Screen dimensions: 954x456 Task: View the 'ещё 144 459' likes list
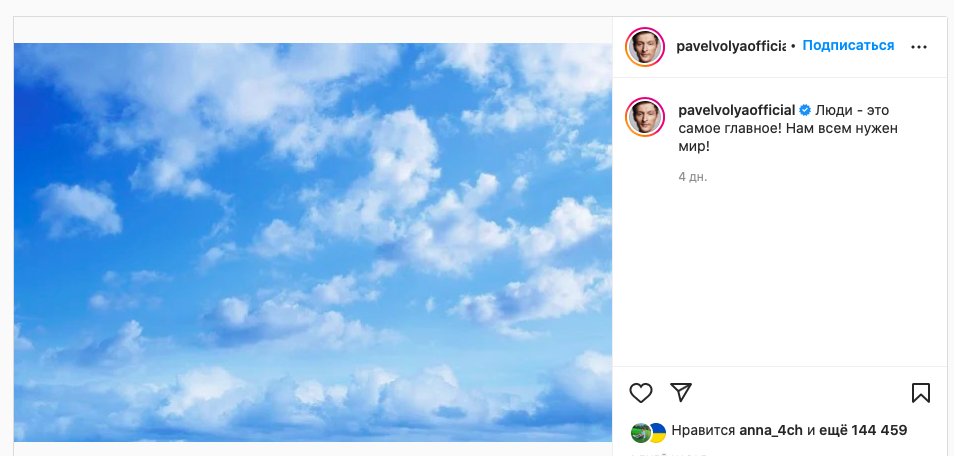pyautogui.click(x=865, y=431)
